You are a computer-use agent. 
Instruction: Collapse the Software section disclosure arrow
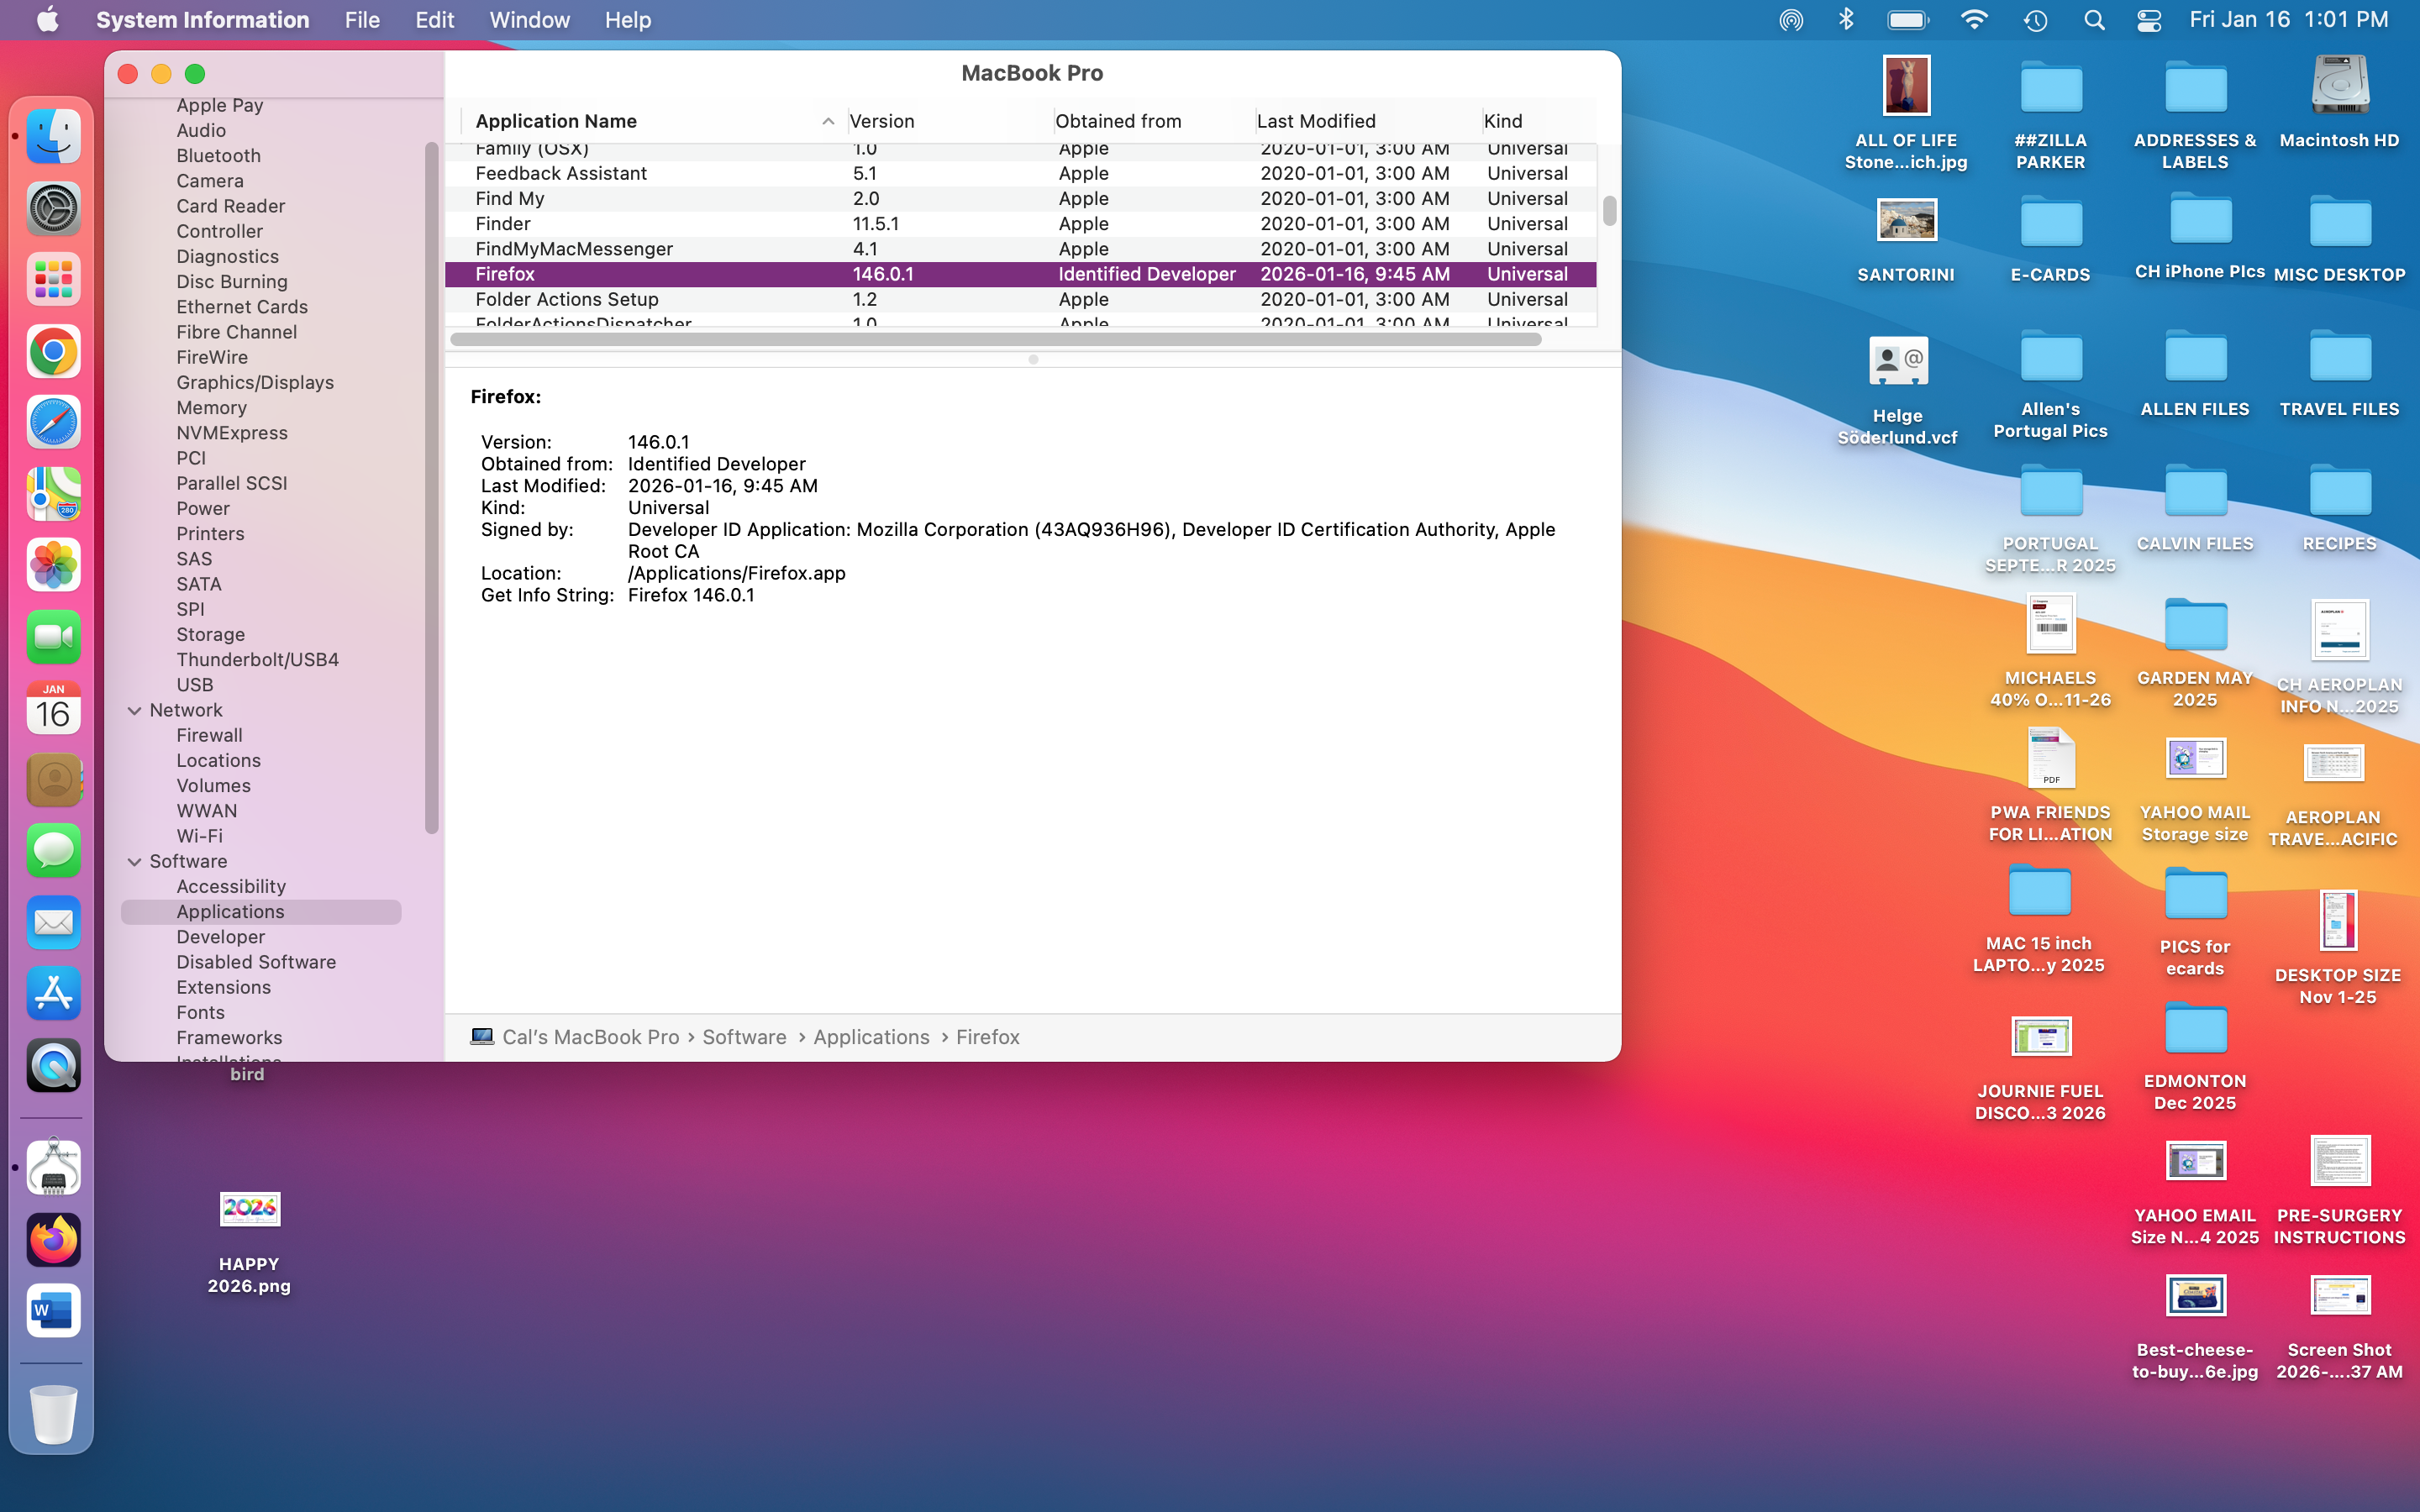pyautogui.click(x=134, y=861)
